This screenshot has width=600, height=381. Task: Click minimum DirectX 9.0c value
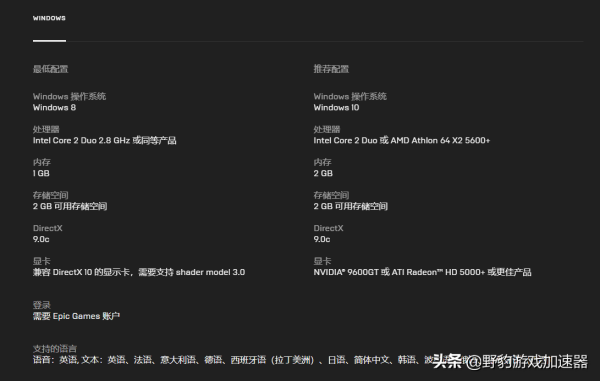tap(41, 239)
